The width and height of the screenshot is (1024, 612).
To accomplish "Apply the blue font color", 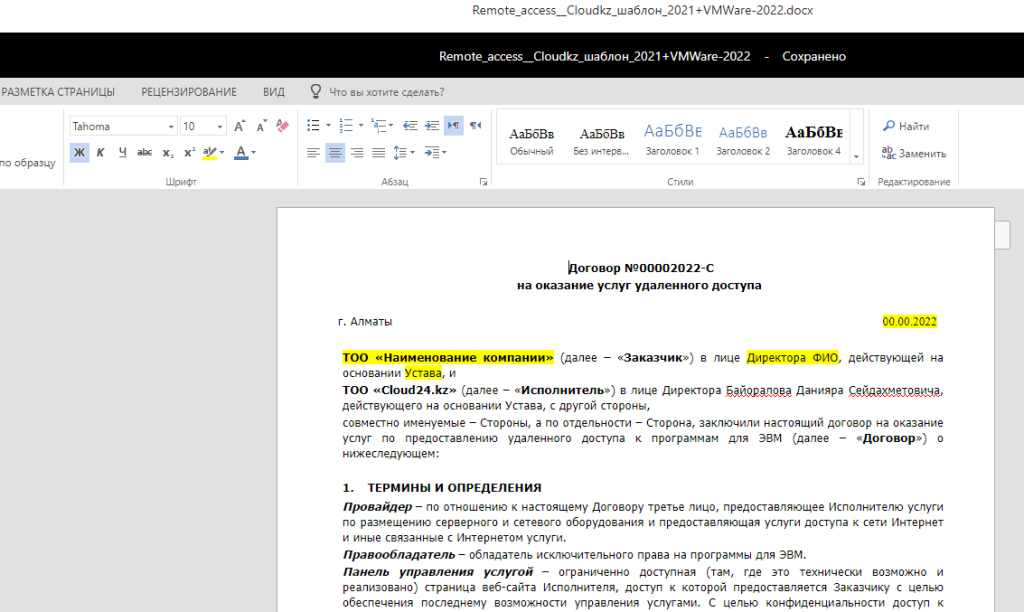I will (241, 153).
